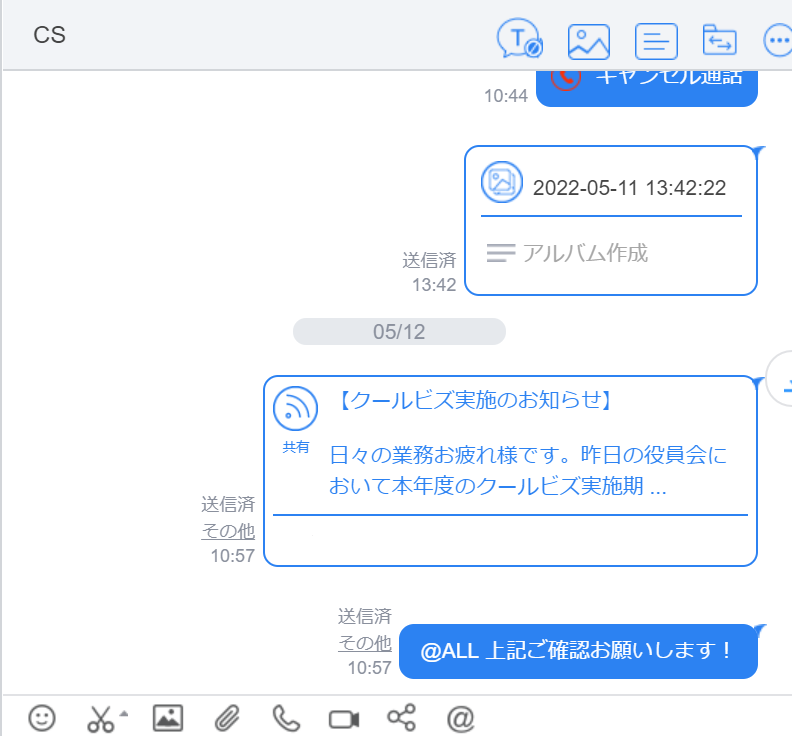Open the more options ellipsis menu
The image size is (792, 736).
778,40
